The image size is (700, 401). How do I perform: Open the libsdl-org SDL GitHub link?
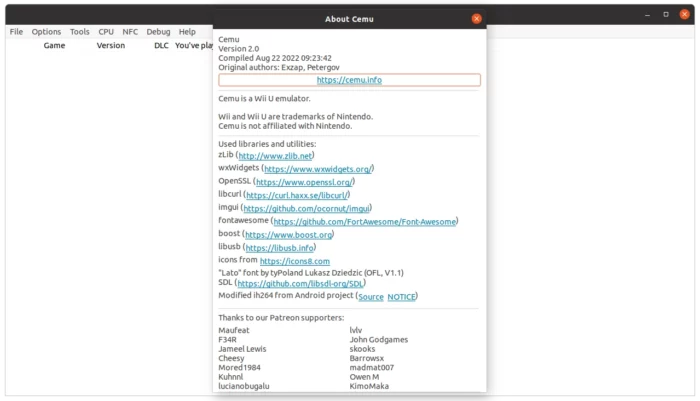300,284
